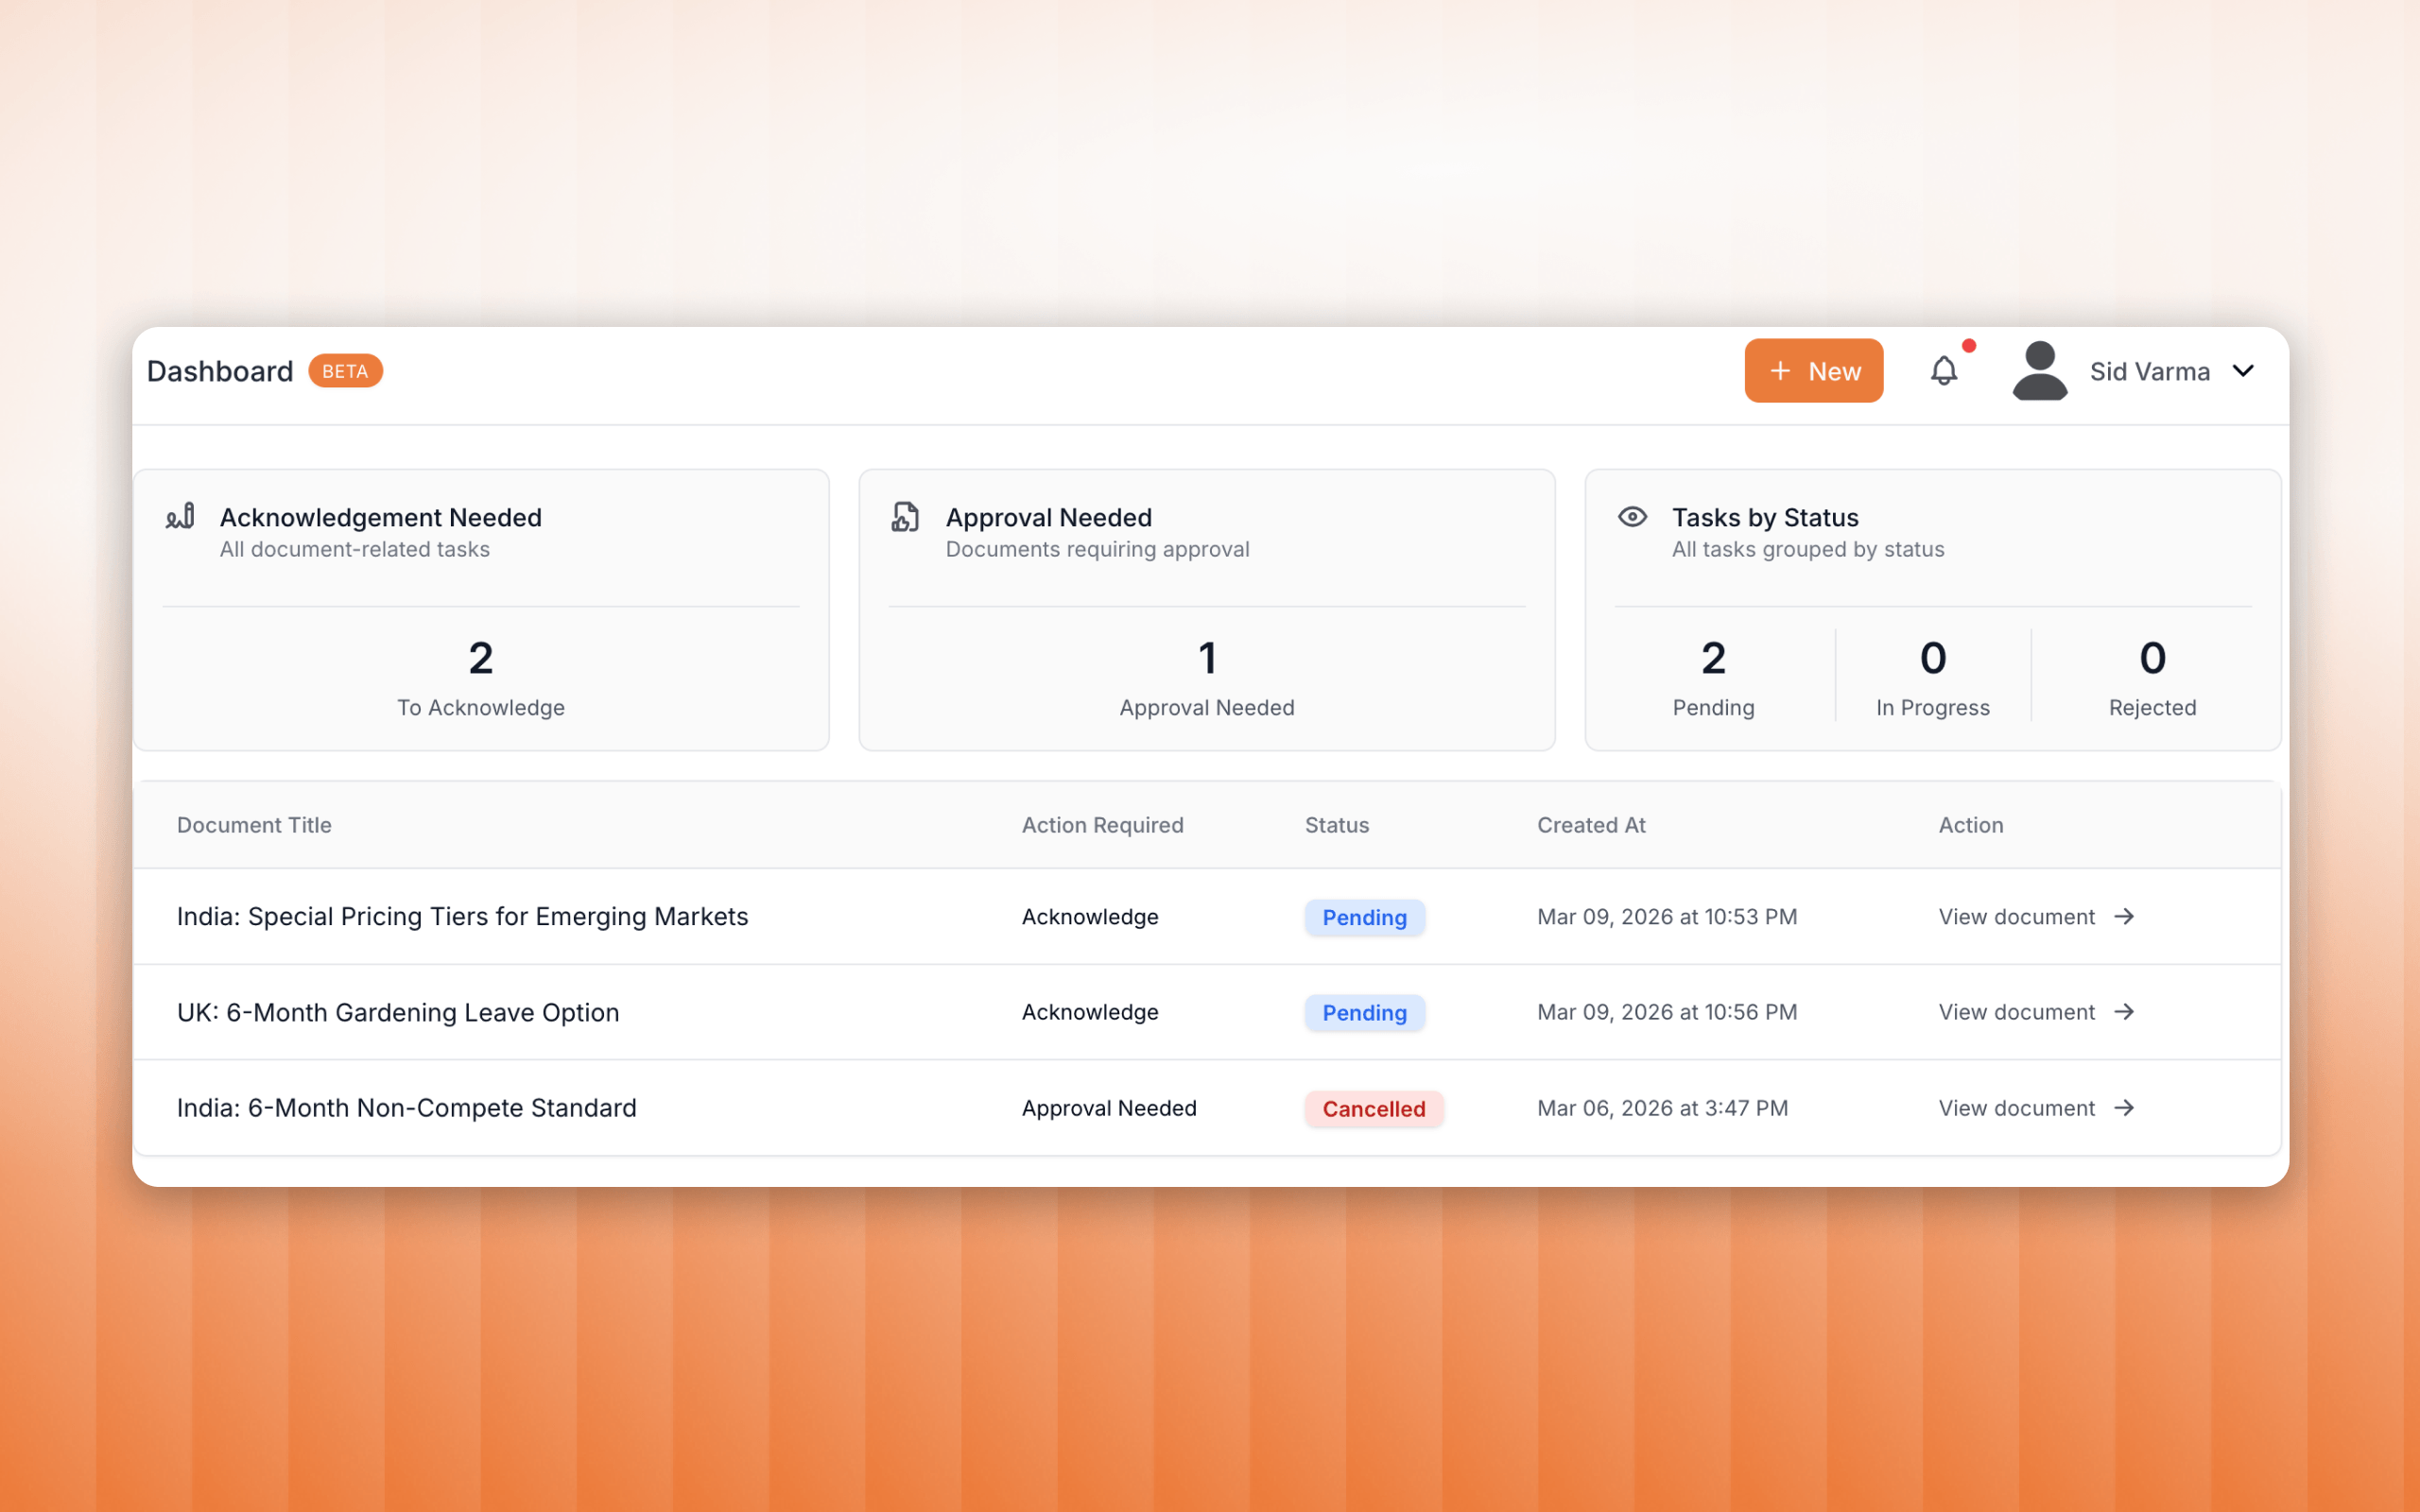Viewport: 2420px width, 1512px height.
Task: Select the Pending count in Tasks by Status
Action: 1713,677
